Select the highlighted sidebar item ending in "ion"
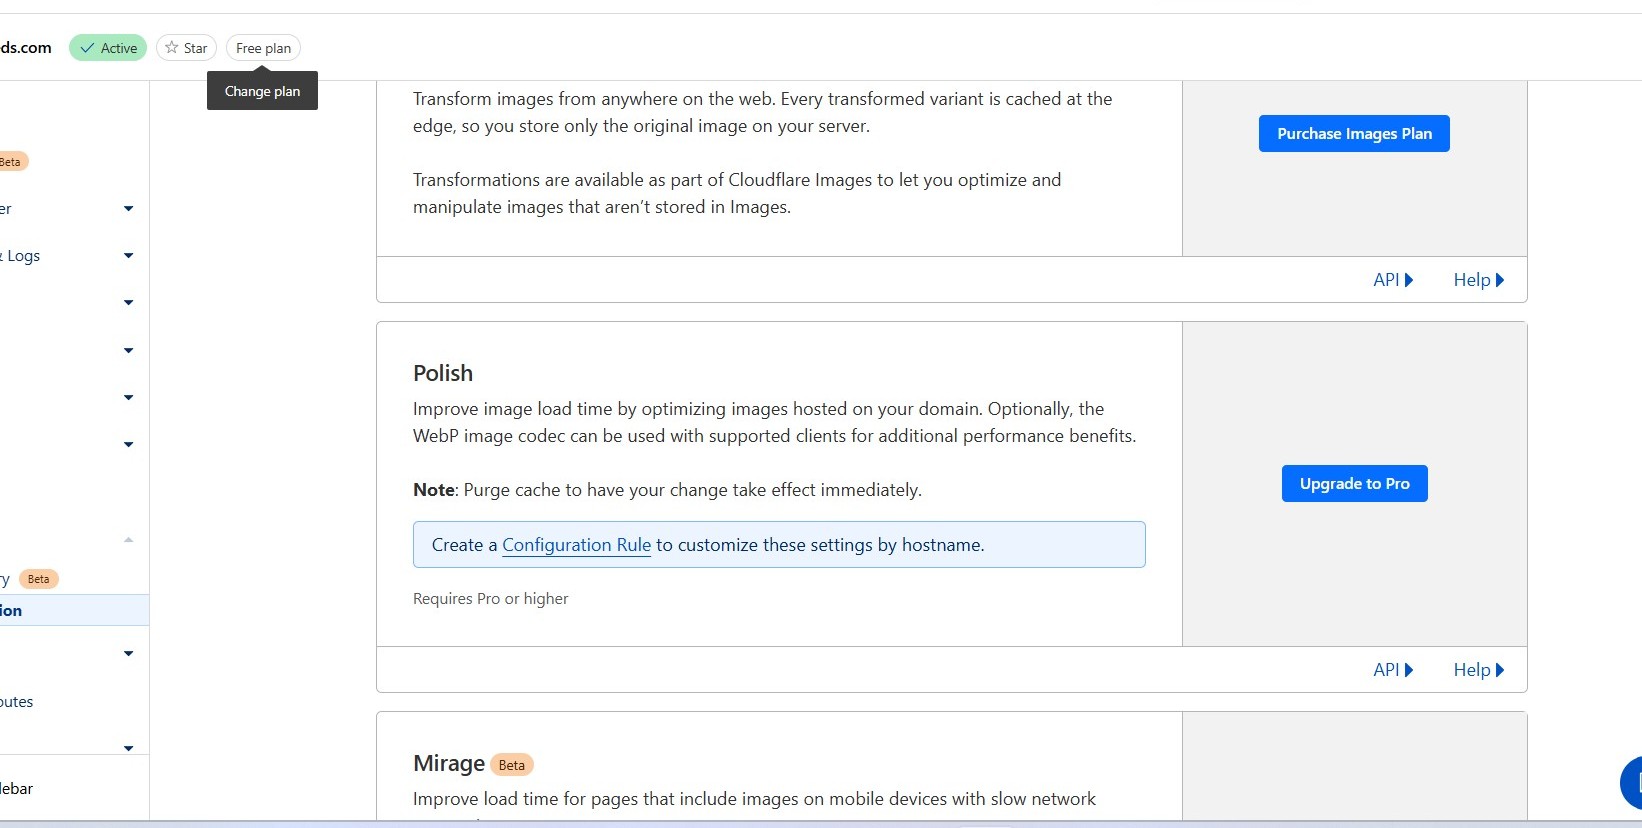1642x828 pixels. 74,610
